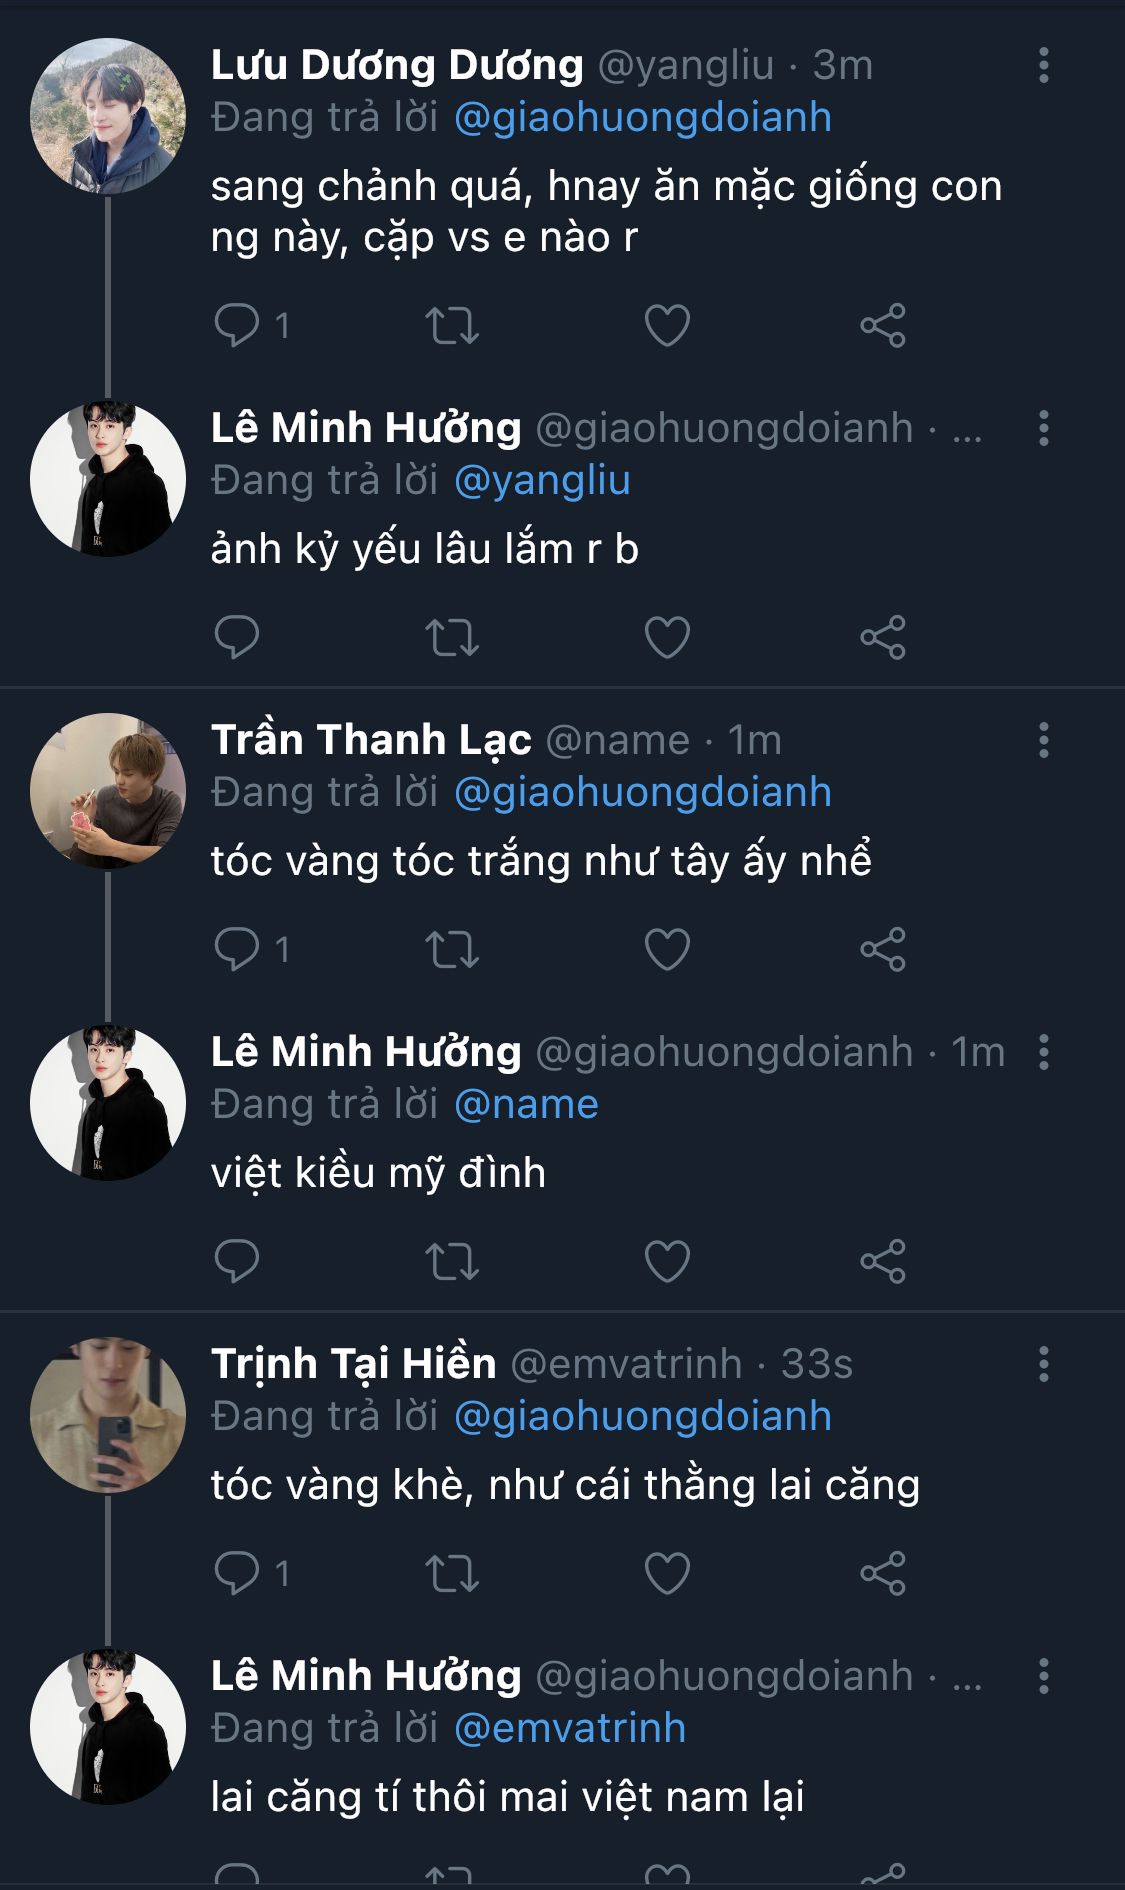Open Trần Thanh Lạc's profile avatar
The height and width of the screenshot is (1890, 1125).
tap(108, 790)
